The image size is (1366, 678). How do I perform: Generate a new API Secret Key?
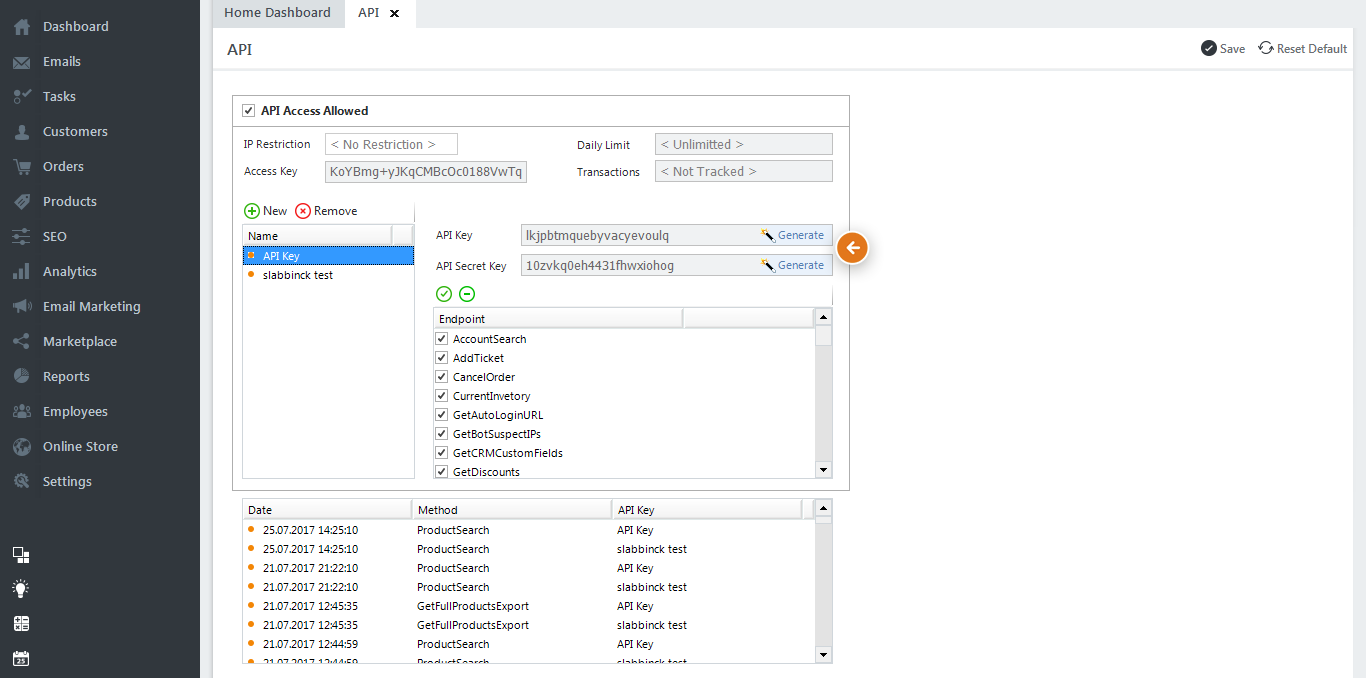click(793, 265)
